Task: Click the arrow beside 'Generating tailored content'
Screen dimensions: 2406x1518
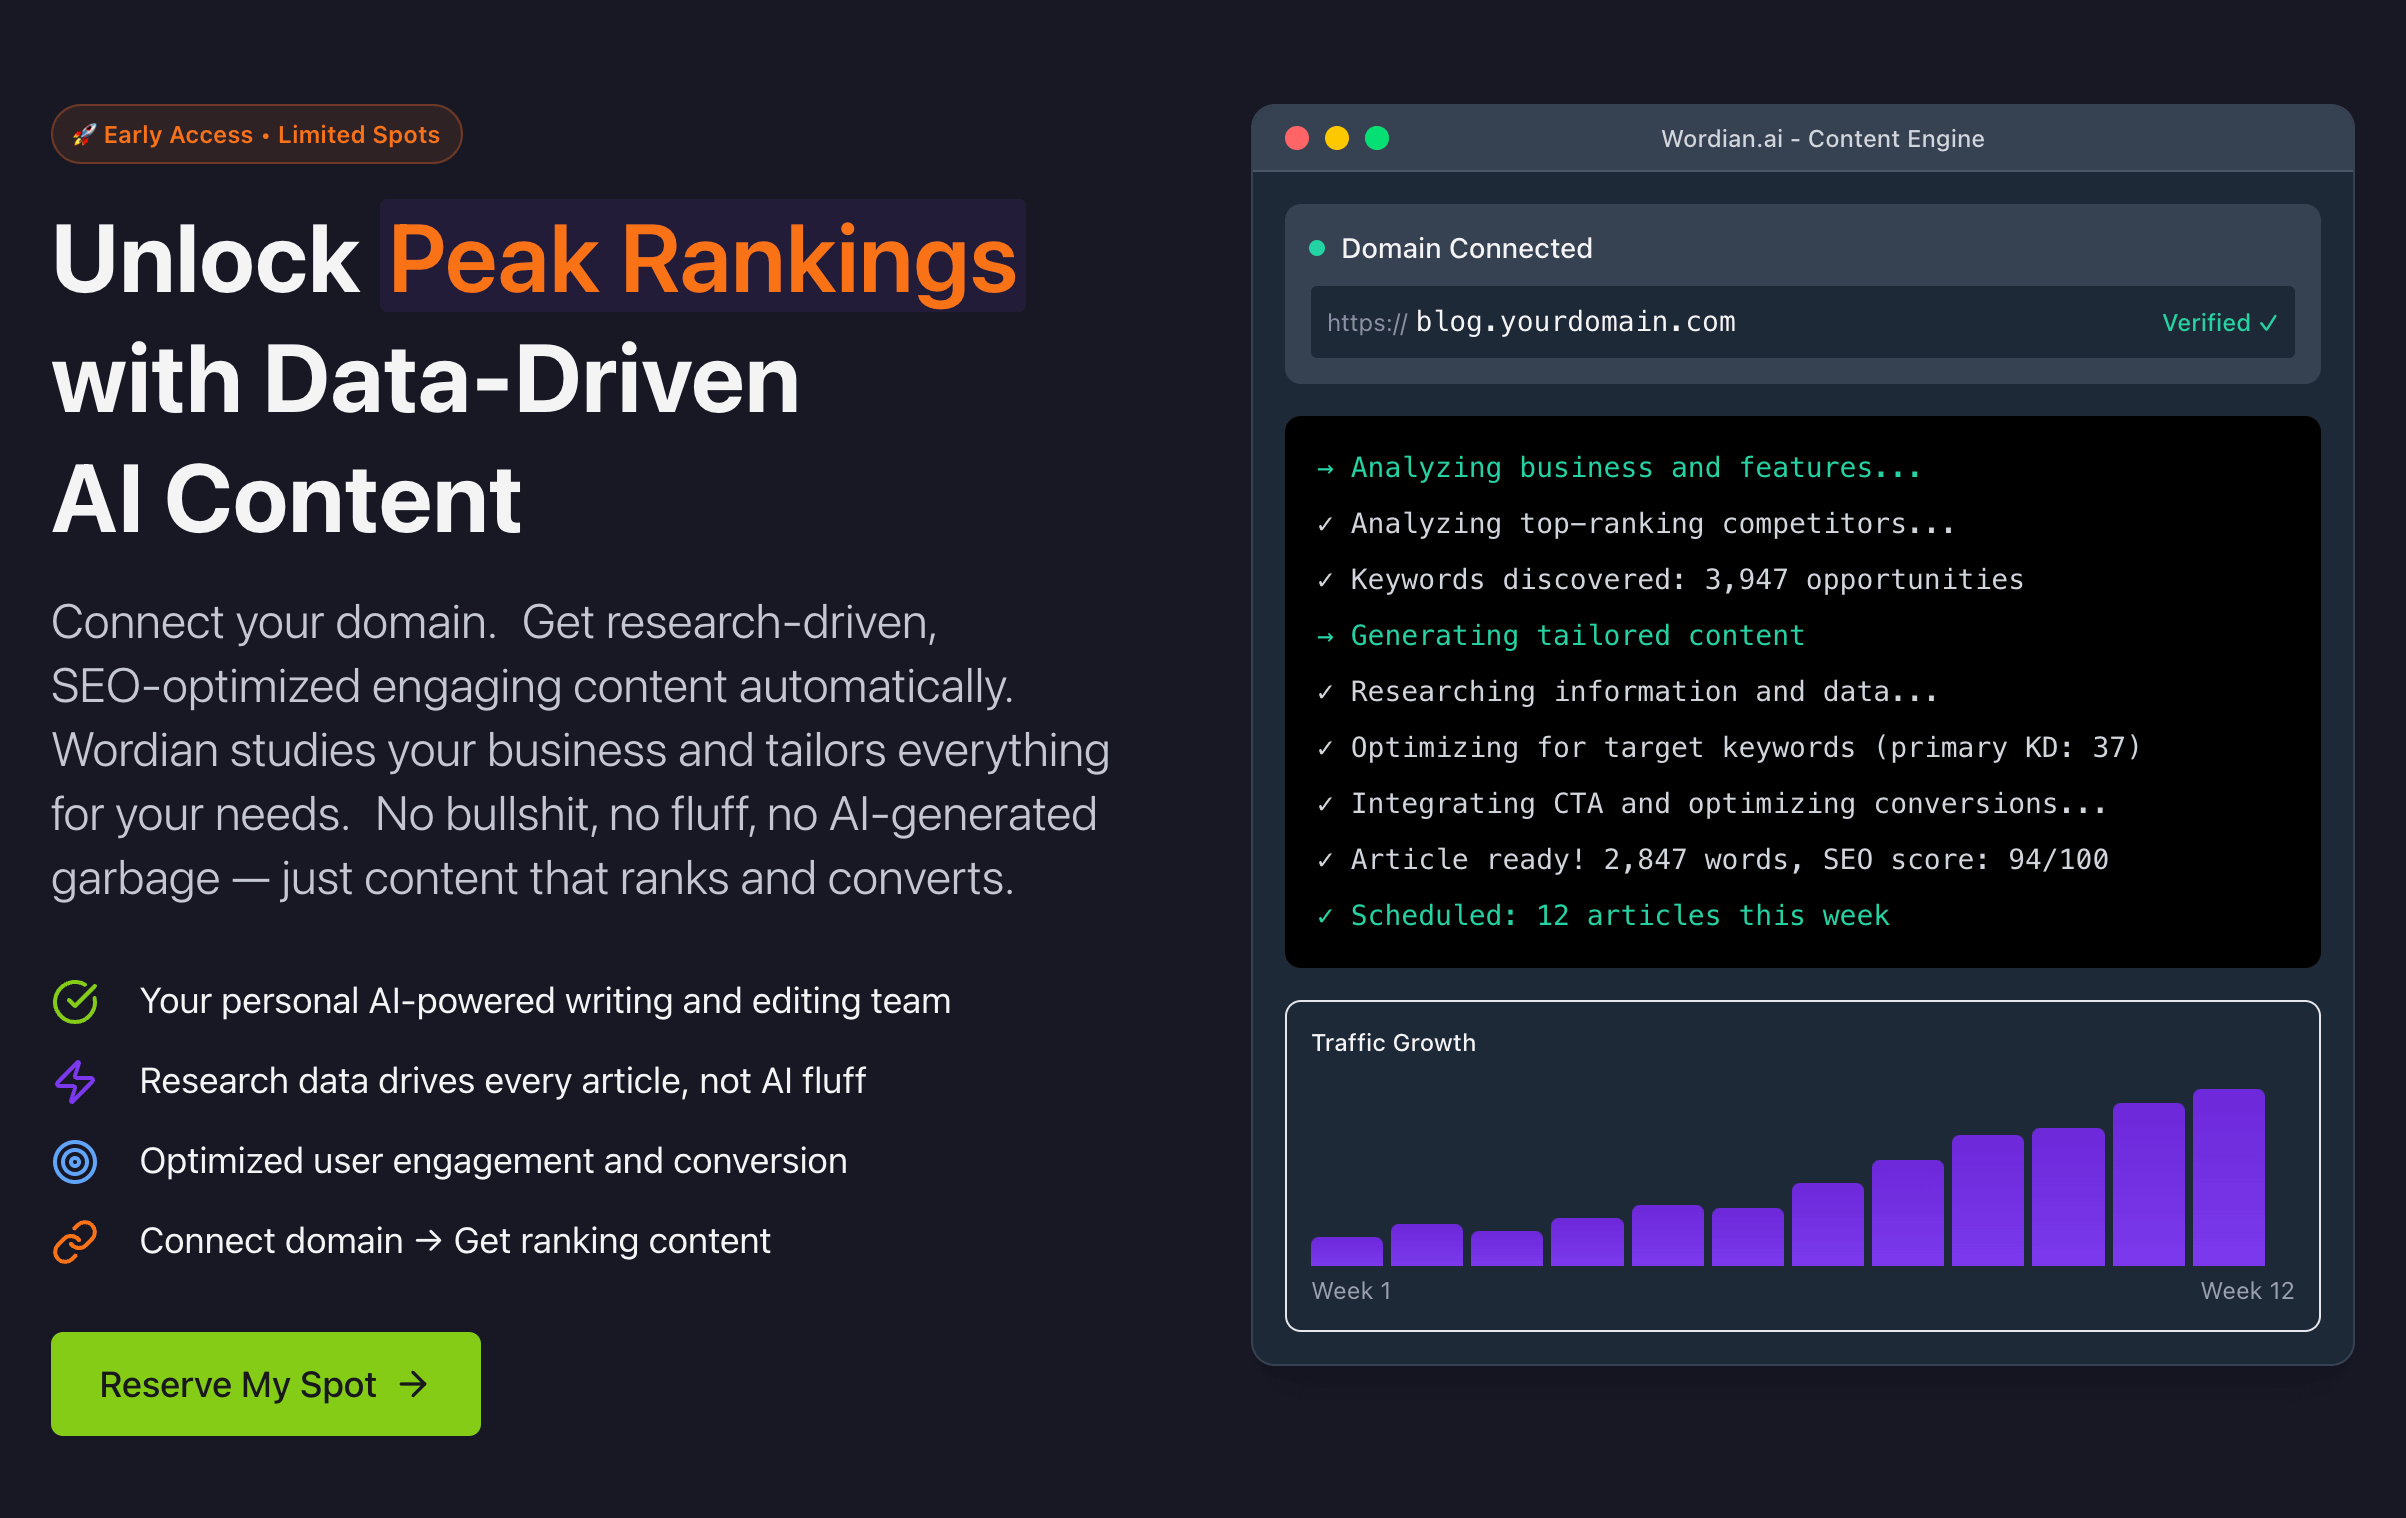Action: 1327,635
